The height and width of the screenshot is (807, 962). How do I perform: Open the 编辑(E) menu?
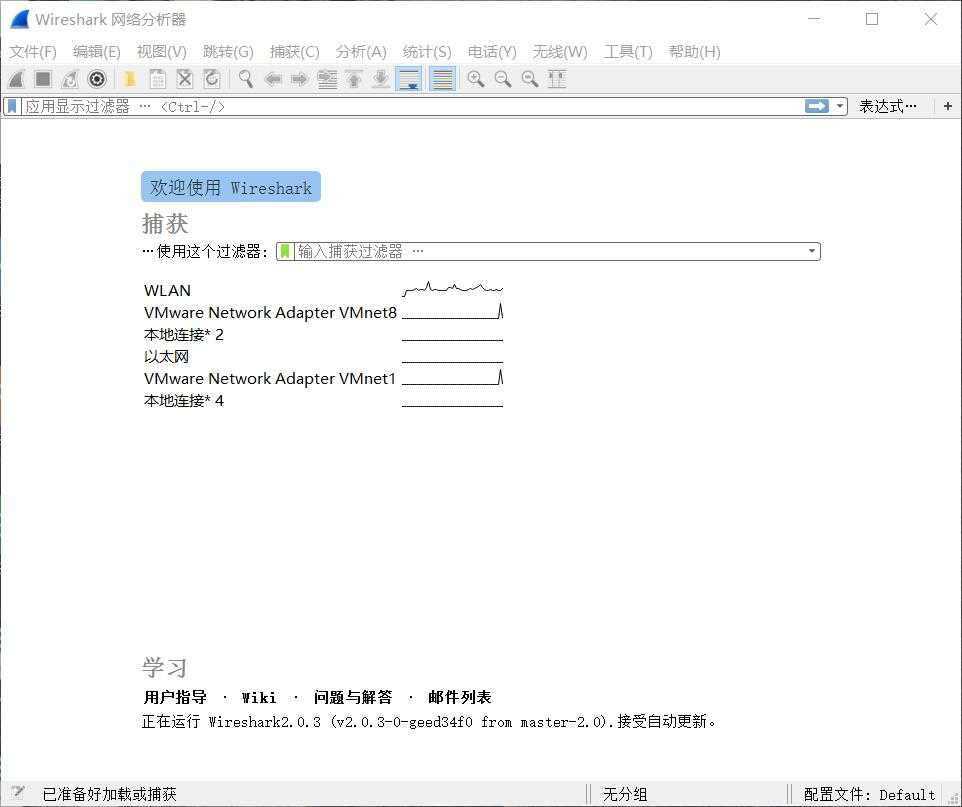[96, 52]
